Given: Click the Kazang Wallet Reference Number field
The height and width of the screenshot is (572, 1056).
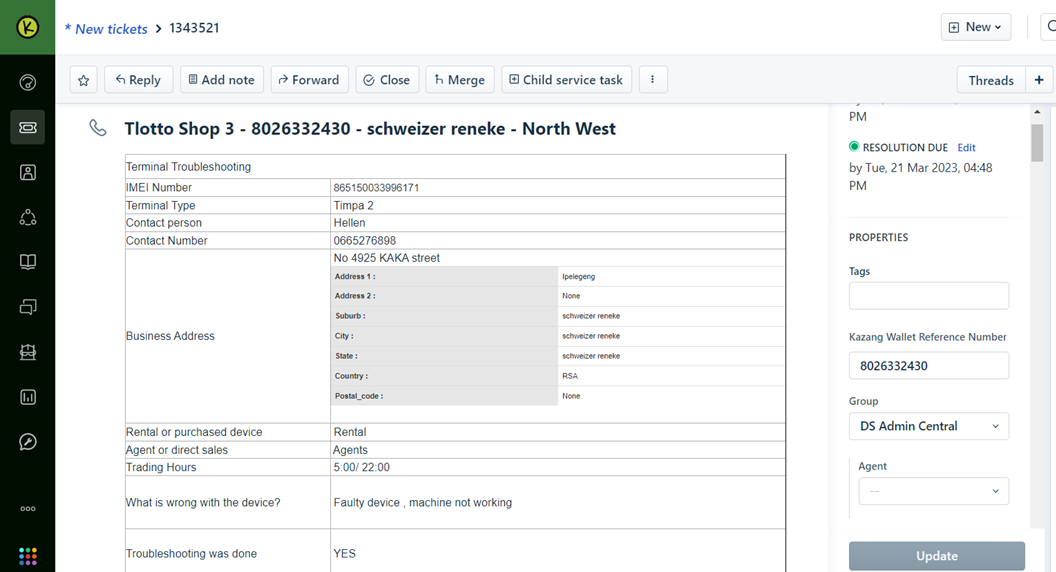Looking at the screenshot, I should point(929,366).
